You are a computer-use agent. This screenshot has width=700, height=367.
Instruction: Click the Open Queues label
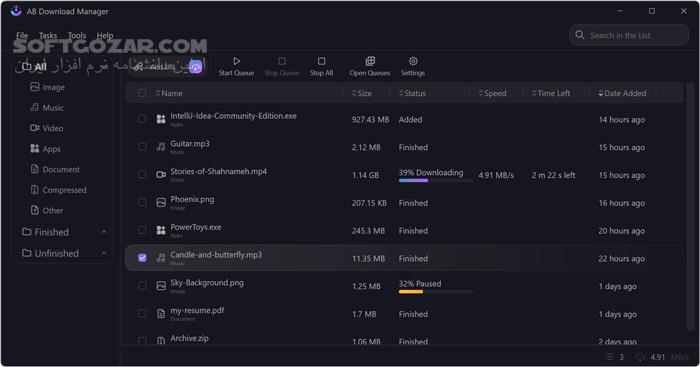click(x=370, y=73)
